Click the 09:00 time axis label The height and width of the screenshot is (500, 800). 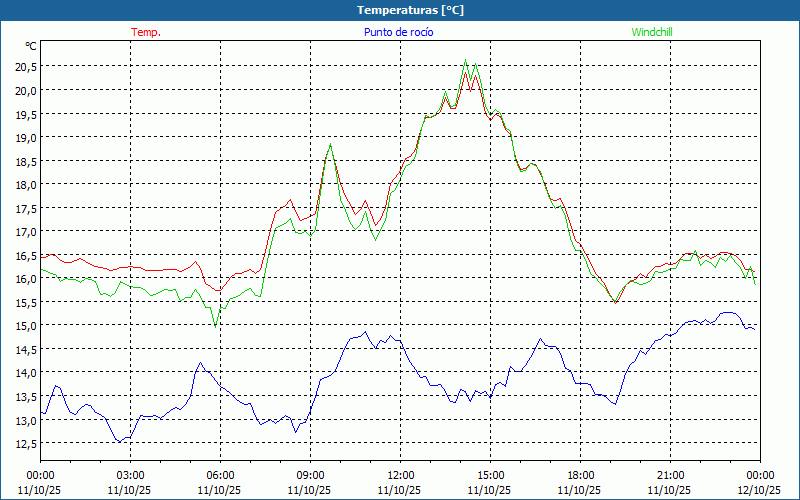(310, 475)
